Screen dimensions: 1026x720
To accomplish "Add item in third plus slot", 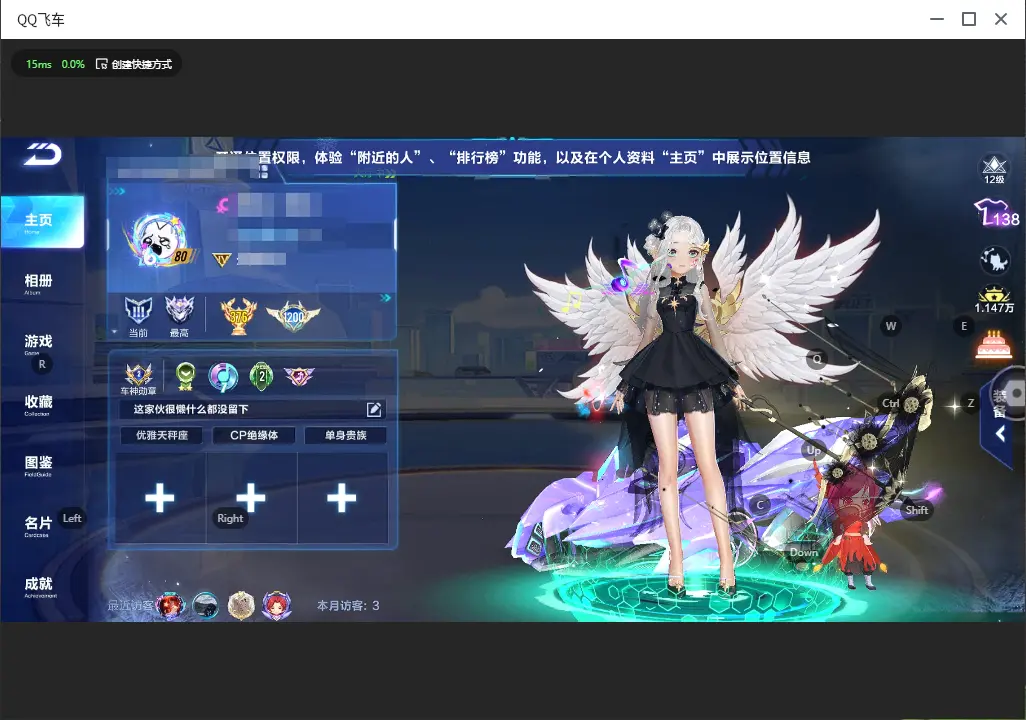I will 342,499.
